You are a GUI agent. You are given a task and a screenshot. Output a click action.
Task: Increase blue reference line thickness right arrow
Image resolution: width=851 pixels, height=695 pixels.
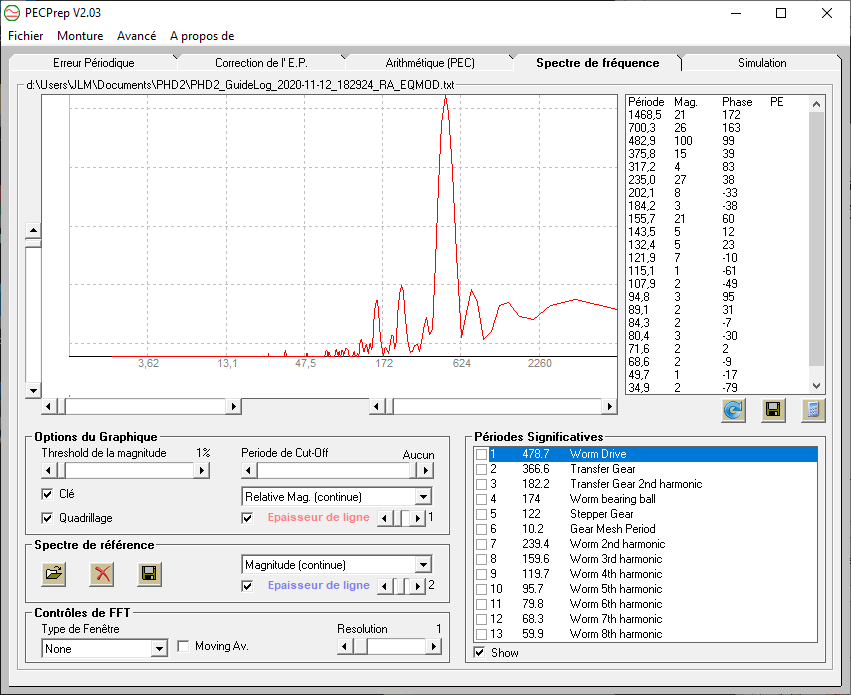pos(417,586)
